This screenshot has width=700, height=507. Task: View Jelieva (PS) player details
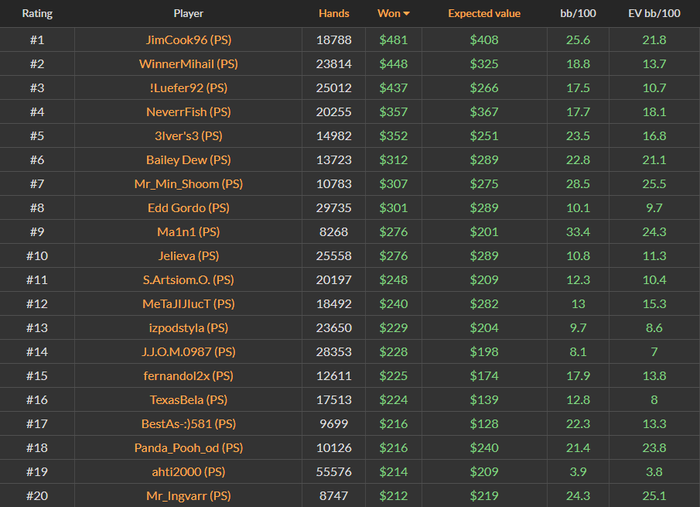188,255
